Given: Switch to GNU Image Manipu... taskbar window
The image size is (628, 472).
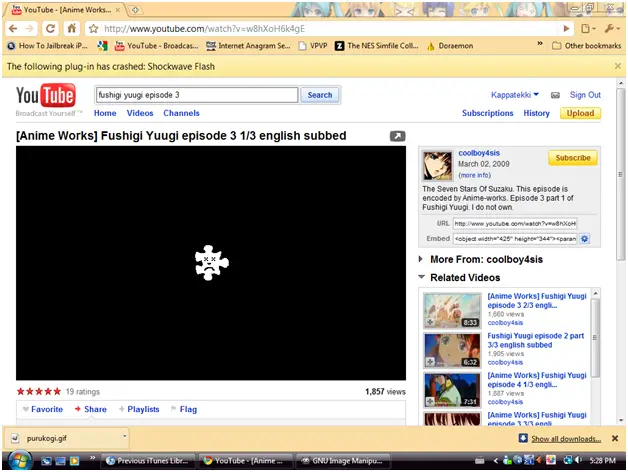Looking at the screenshot, I should tap(345, 461).
